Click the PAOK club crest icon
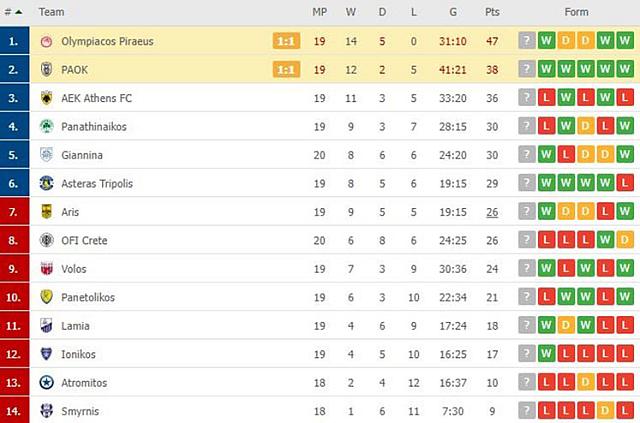640x423 pixels. pos(46,70)
